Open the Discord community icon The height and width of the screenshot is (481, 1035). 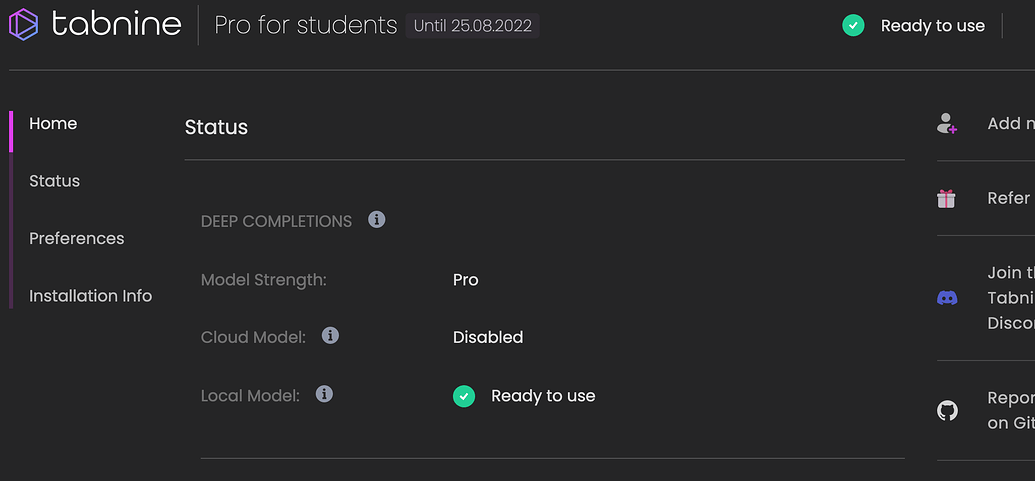(947, 298)
